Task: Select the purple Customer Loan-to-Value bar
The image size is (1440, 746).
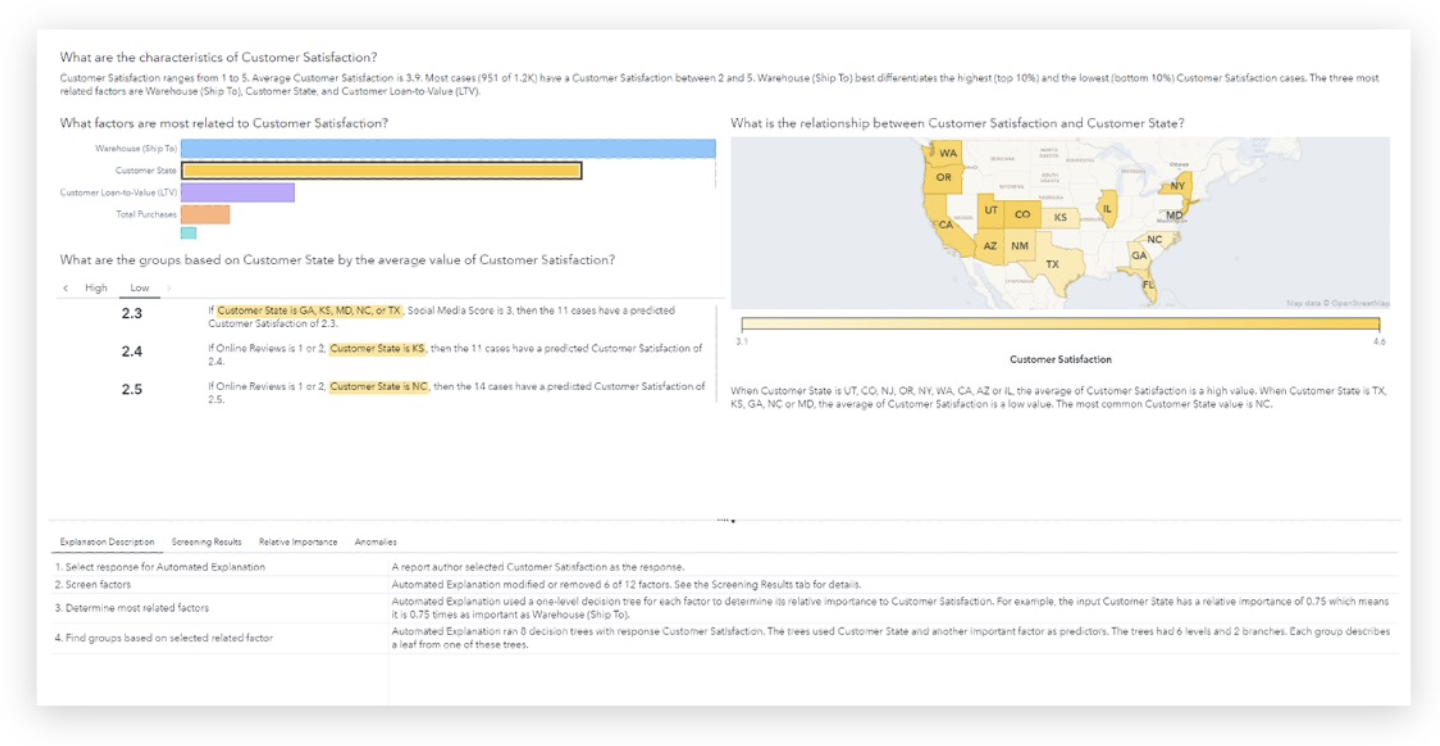Action: point(238,192)
